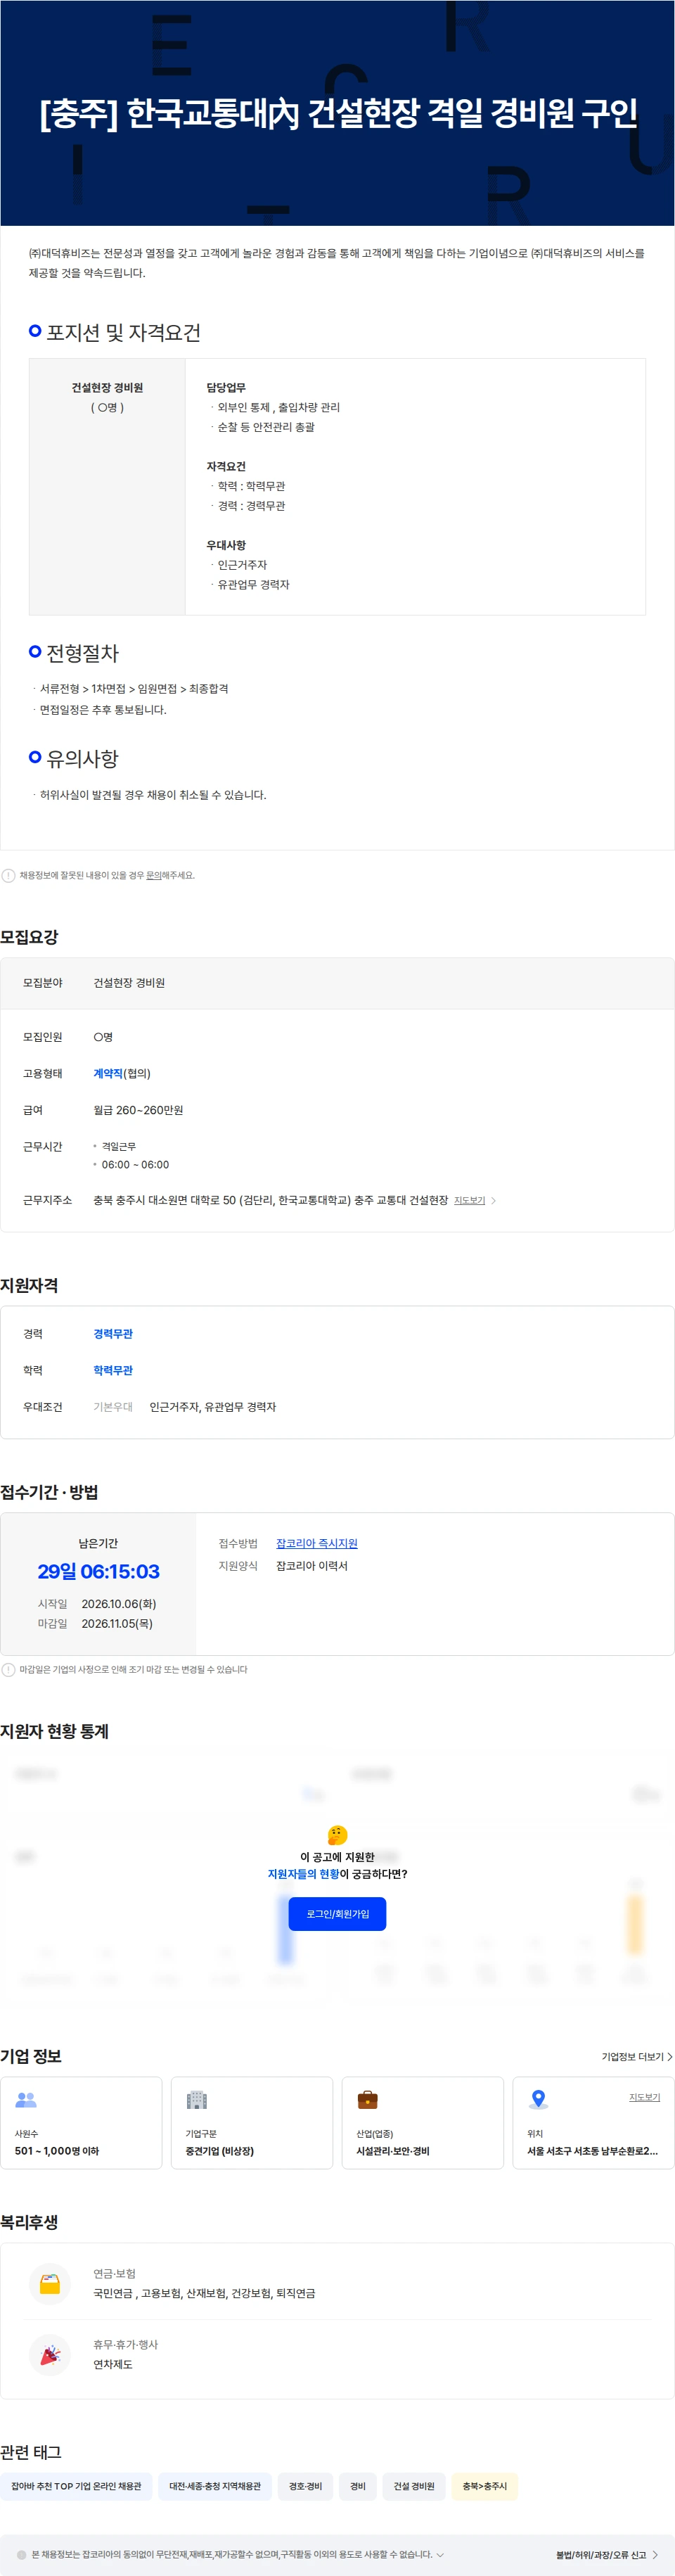675x2576 pixels.
Task: Select the 경비 tag
Action: [x=357, y=2486]
